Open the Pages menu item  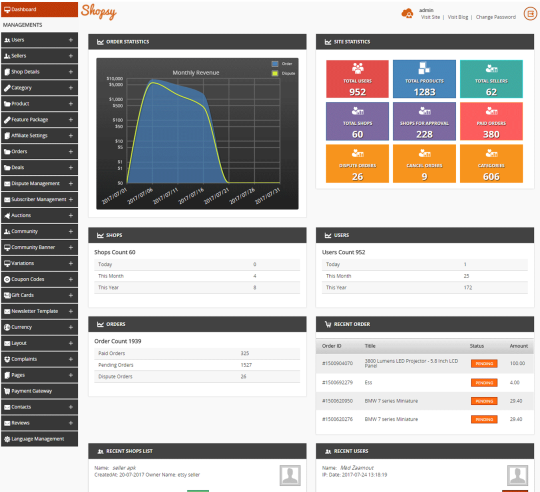(39, 375)
